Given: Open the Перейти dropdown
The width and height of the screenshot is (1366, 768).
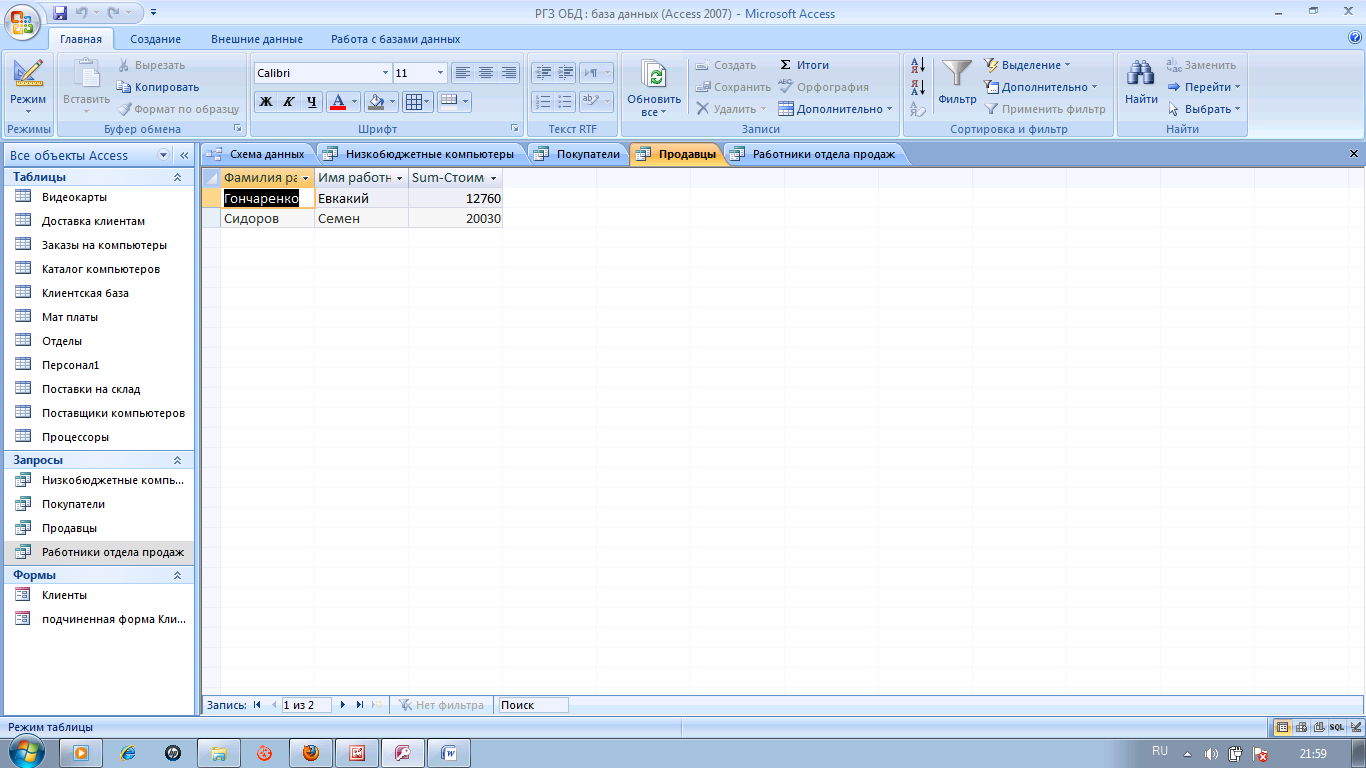Looking at the screenshot, I should coord(1204,87).
